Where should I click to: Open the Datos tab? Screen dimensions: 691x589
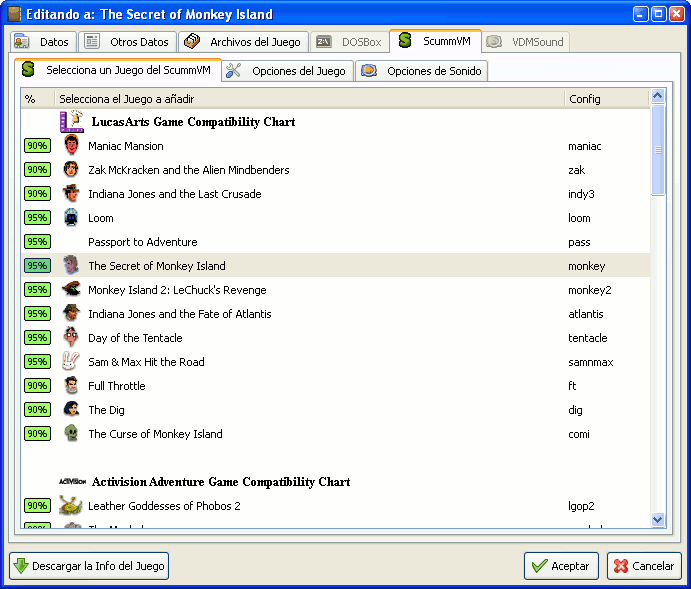point(43,42)
